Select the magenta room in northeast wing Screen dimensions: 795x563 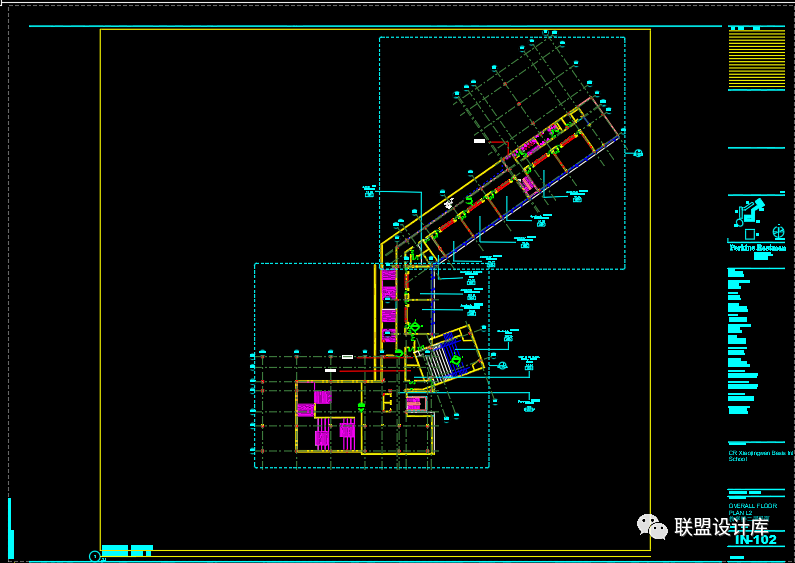[x=528, y=184]
